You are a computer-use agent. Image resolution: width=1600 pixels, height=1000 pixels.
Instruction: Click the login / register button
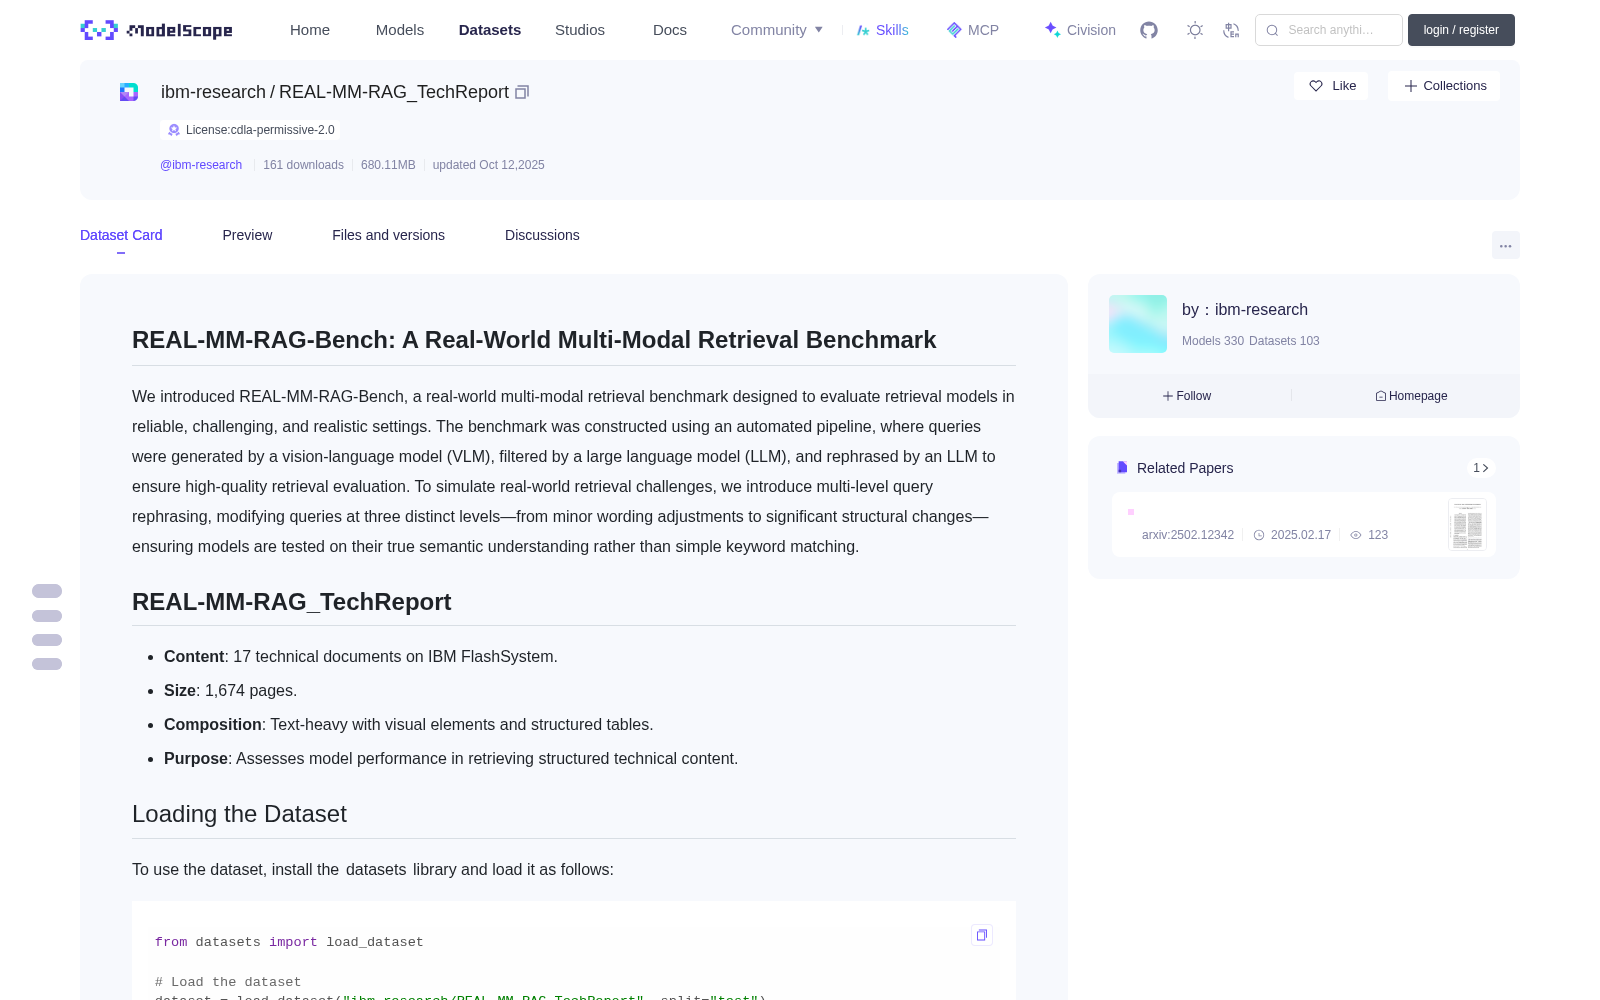(x=1461, y=30)
